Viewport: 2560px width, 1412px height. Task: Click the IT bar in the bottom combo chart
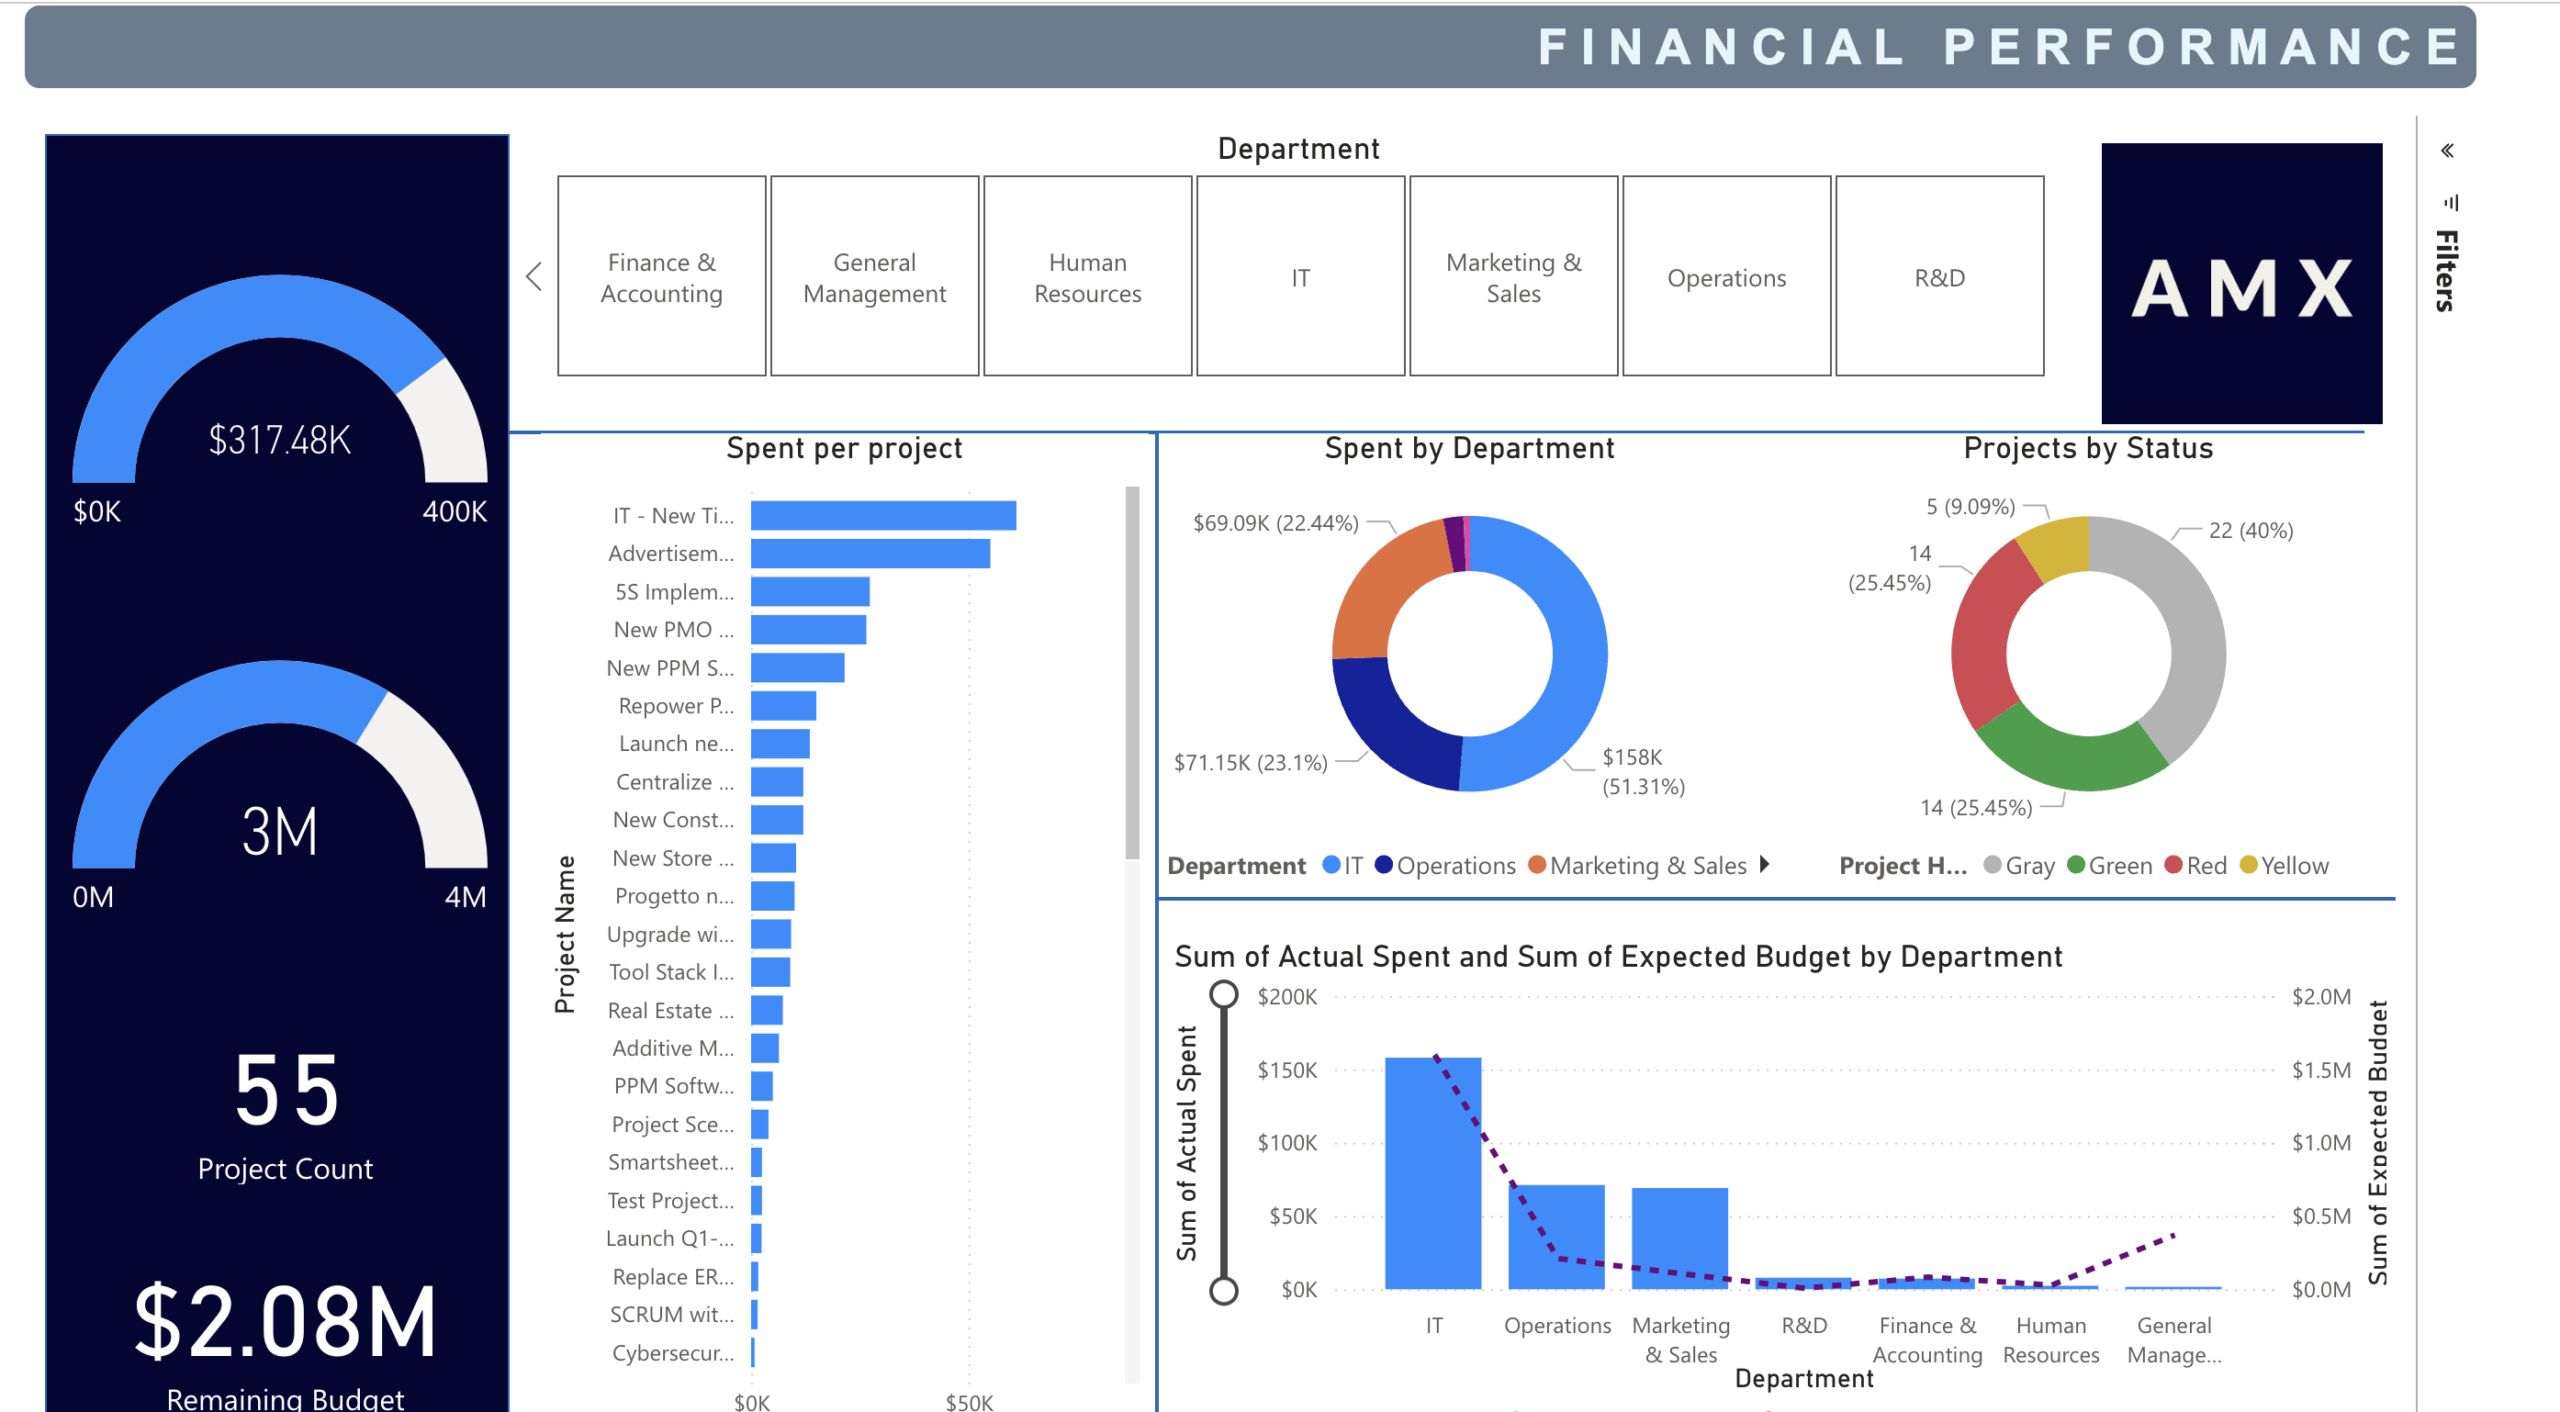point(1433,1170)
